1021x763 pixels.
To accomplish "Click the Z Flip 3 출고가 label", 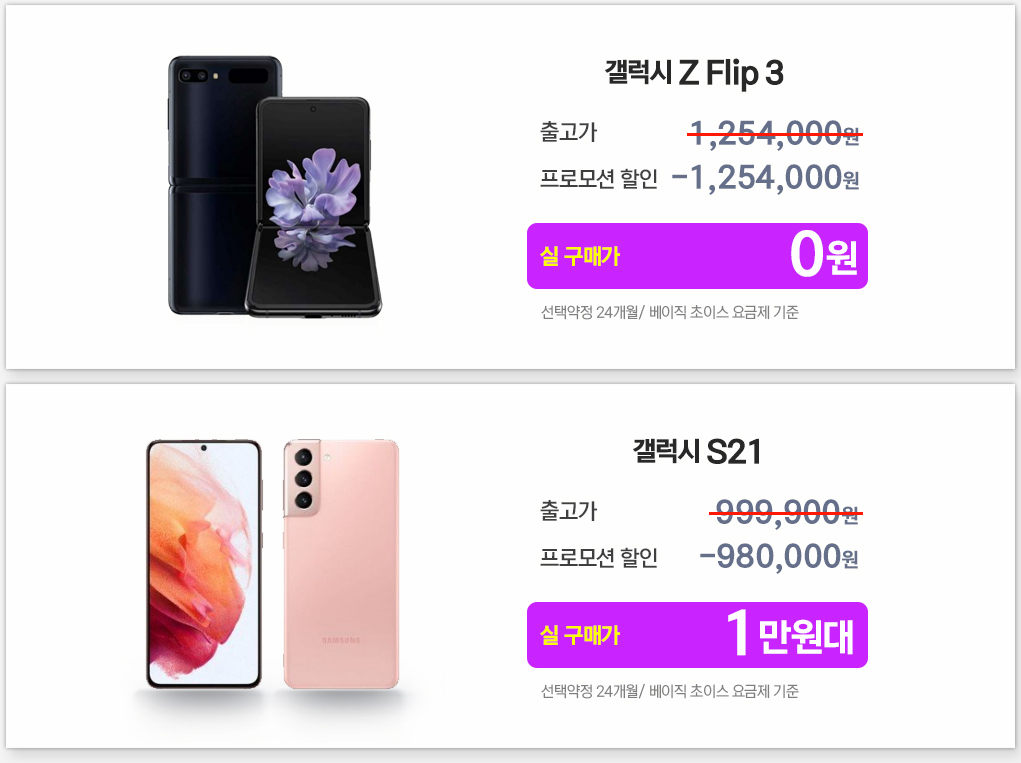I will 568,132.
